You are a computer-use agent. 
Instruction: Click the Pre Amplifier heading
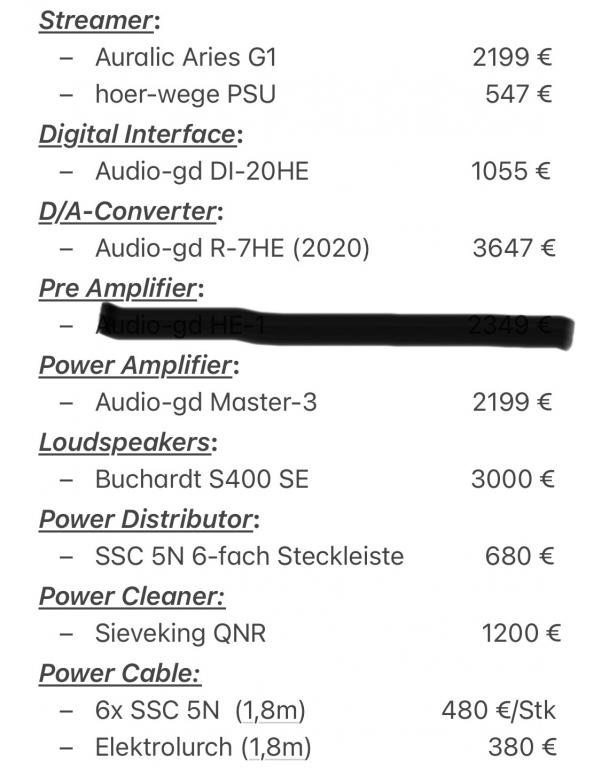[120, 288]
